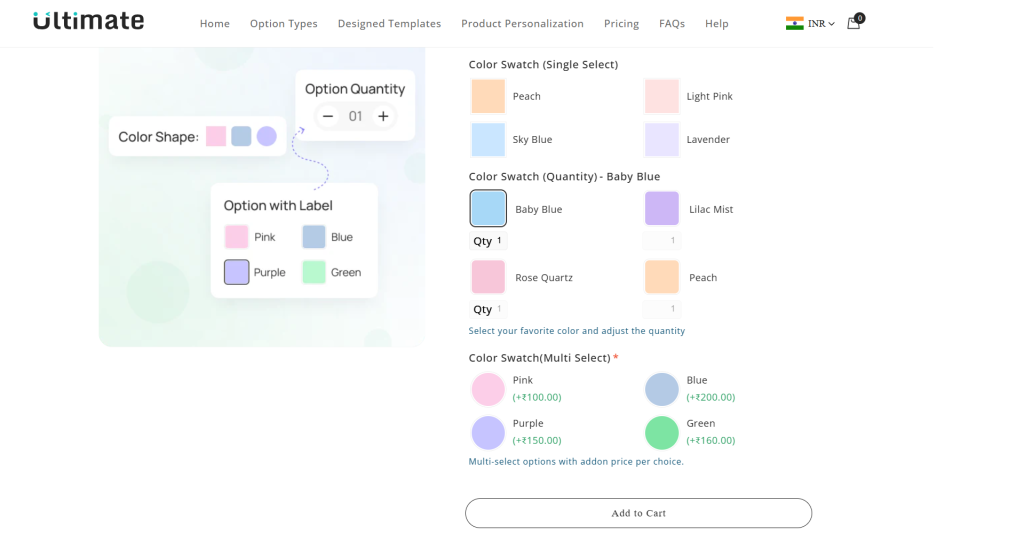
Task: Click the 'Color Swatch (Quantity) - Baby Blue' heading
Action: 564,176
